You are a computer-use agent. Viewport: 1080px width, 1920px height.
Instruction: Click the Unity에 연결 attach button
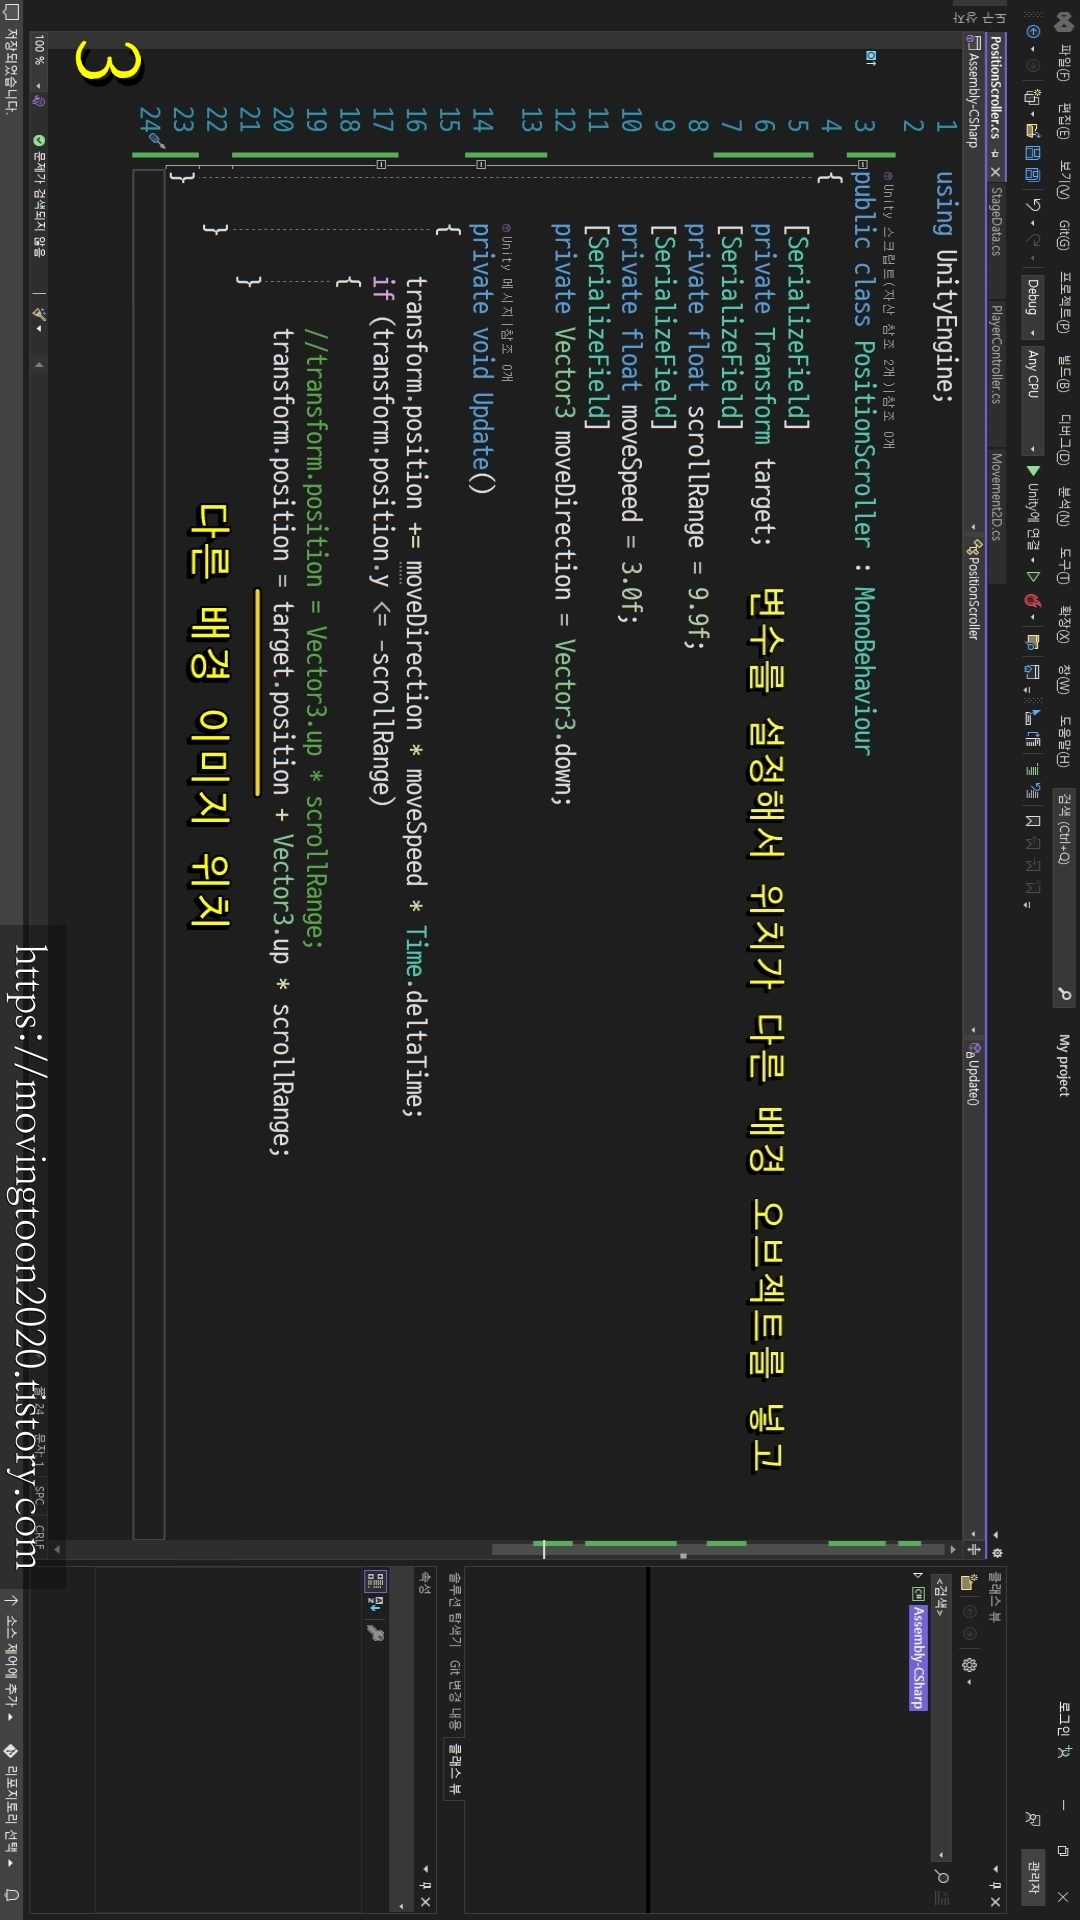[x=1033, y=508]
